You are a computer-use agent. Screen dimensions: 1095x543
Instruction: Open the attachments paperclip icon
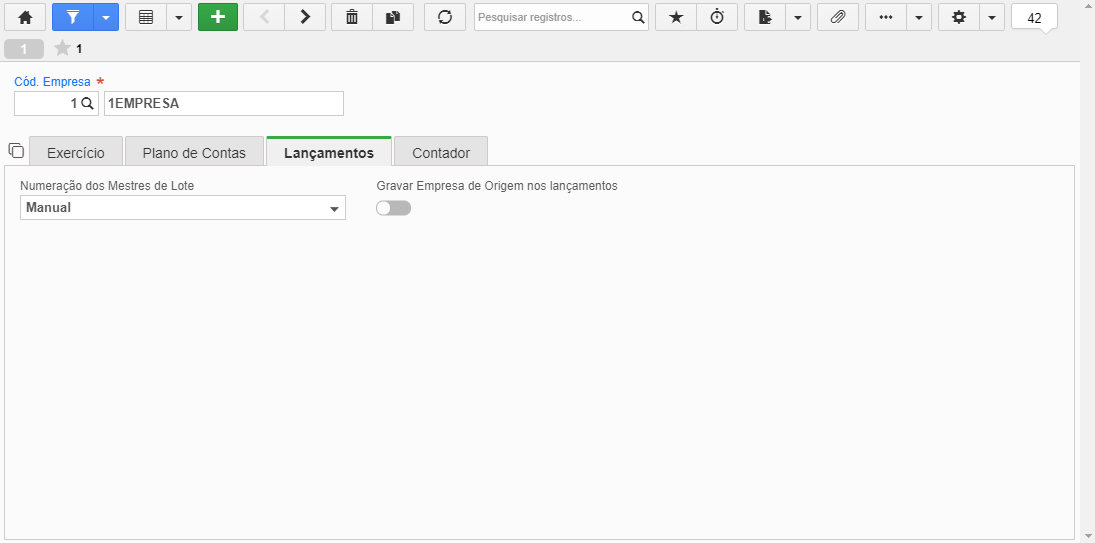coord(838,17)
